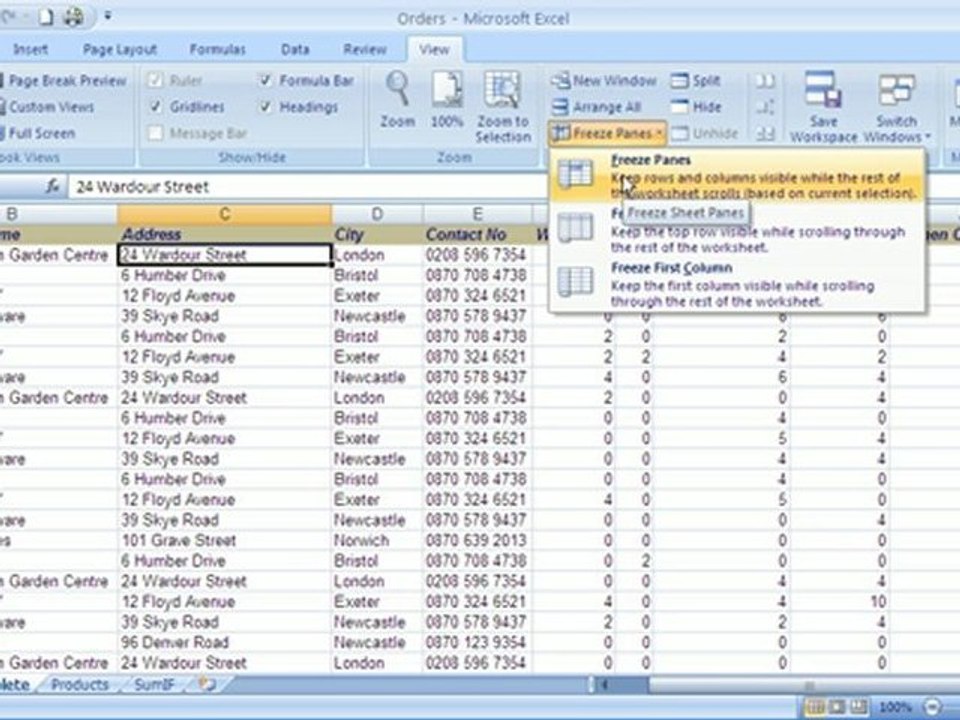Image resolution: width=960 pixels, height=720 pixels.
Task: Click Synchronous Scrolling icon
Action: (765, 107)
